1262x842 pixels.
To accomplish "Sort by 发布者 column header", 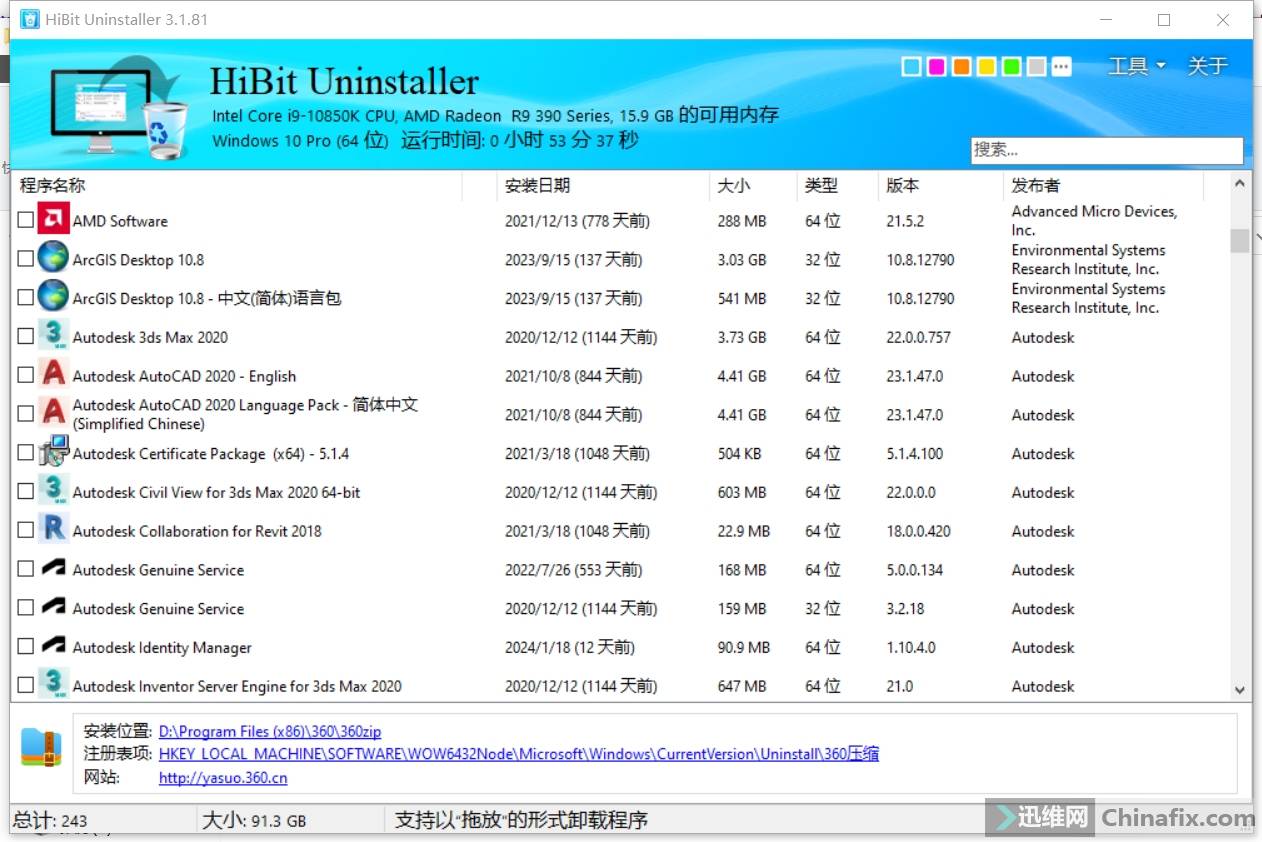I will 1104,185.
